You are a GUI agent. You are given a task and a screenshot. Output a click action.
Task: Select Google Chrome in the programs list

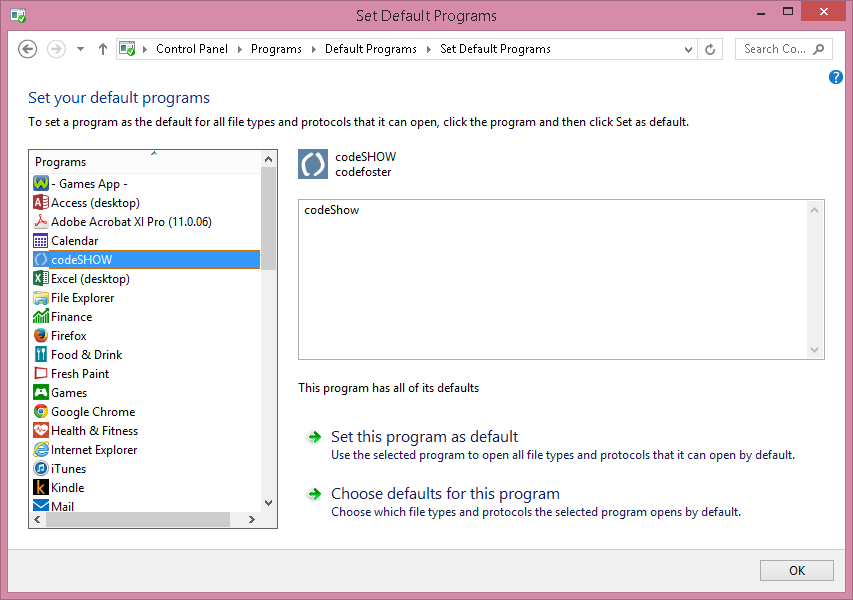click(93, 412)
